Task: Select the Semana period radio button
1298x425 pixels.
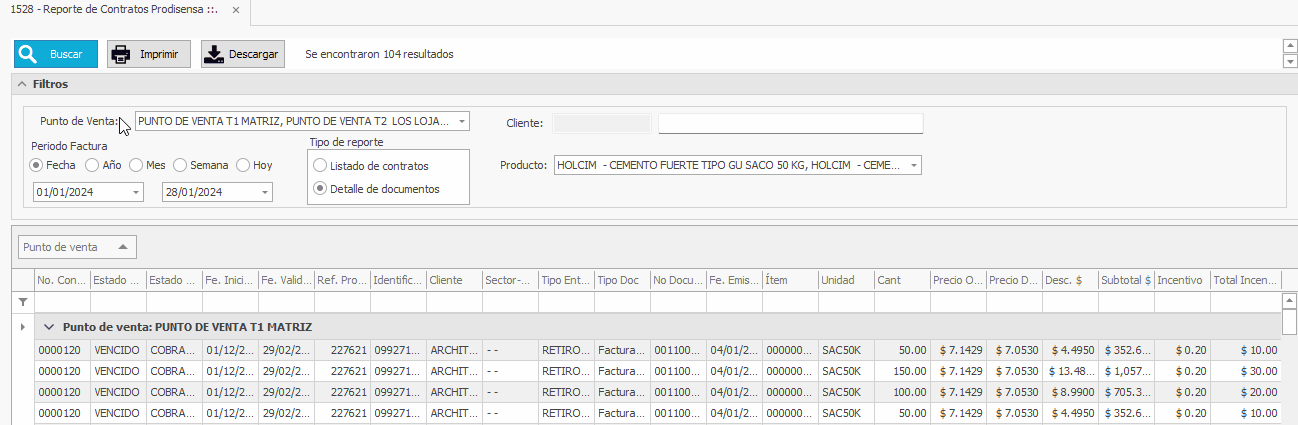Action: (x=180, y=165)
